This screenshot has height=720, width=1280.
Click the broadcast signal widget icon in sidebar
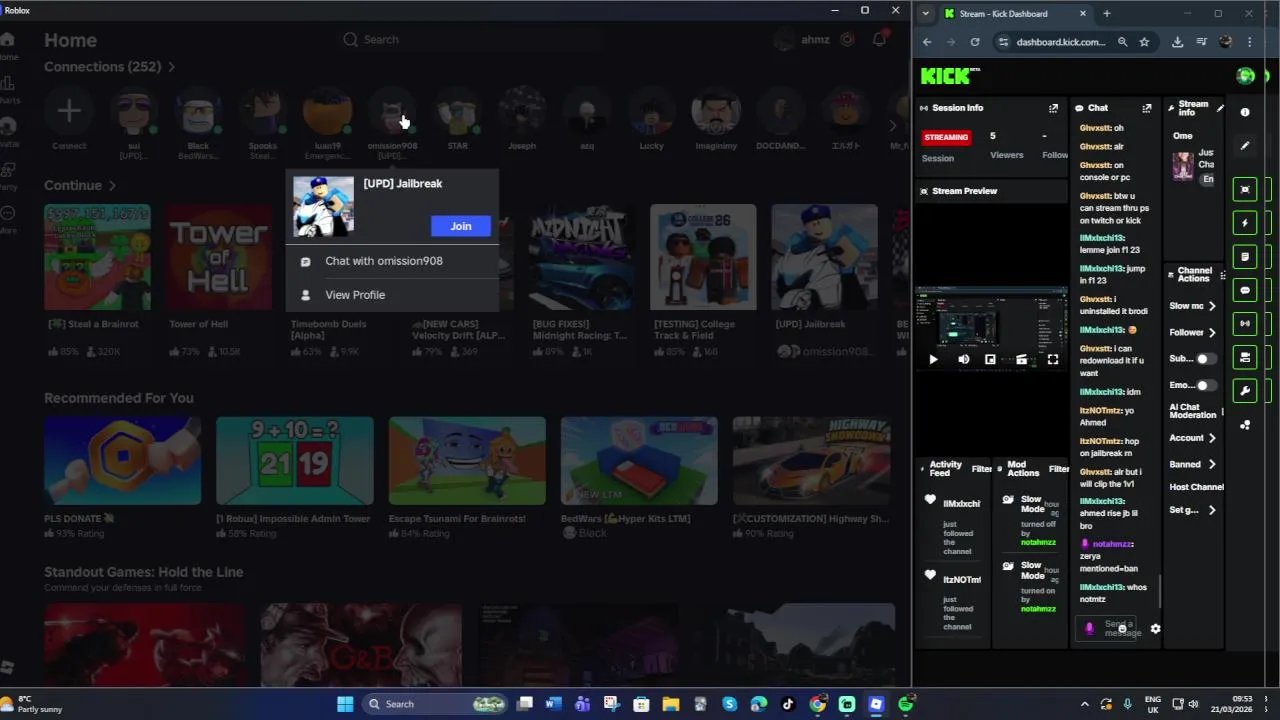coord(1245,323)
